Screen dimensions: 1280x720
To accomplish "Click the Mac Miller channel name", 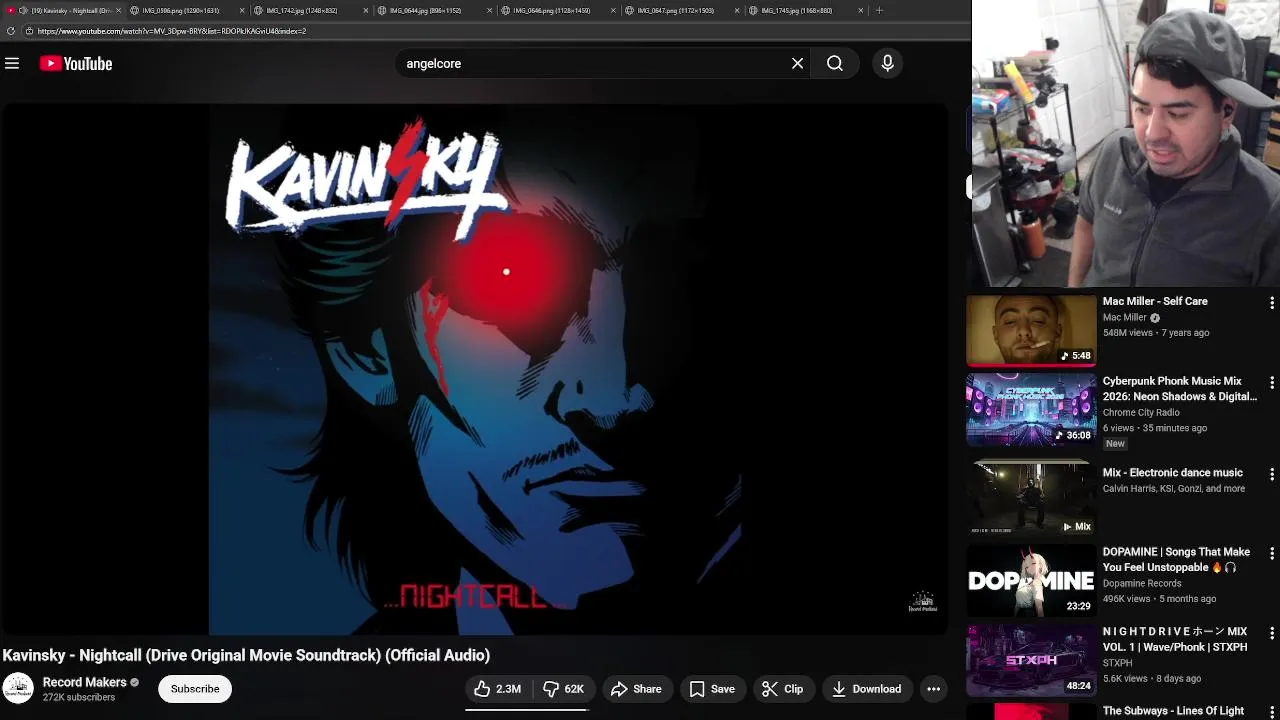I will 1125,317.
